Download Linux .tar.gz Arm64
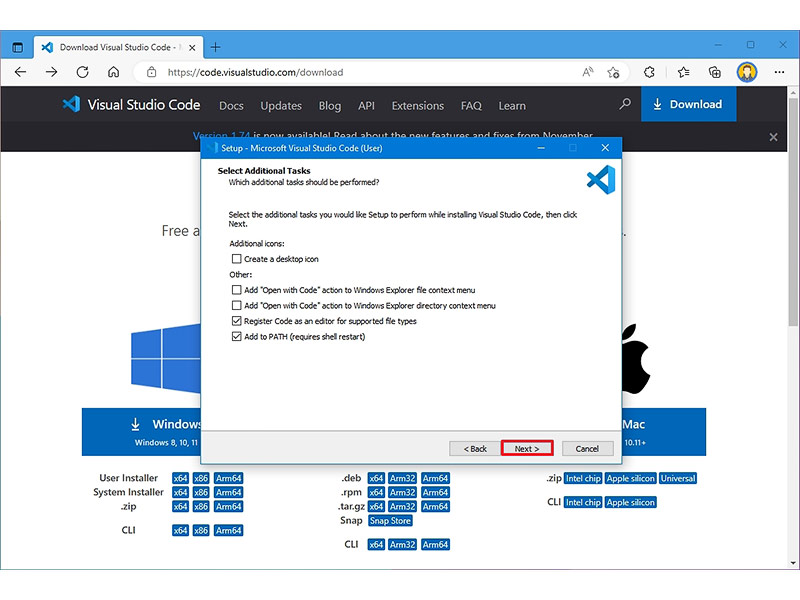The width and height of the screenshot is (800, 600). 435,506
